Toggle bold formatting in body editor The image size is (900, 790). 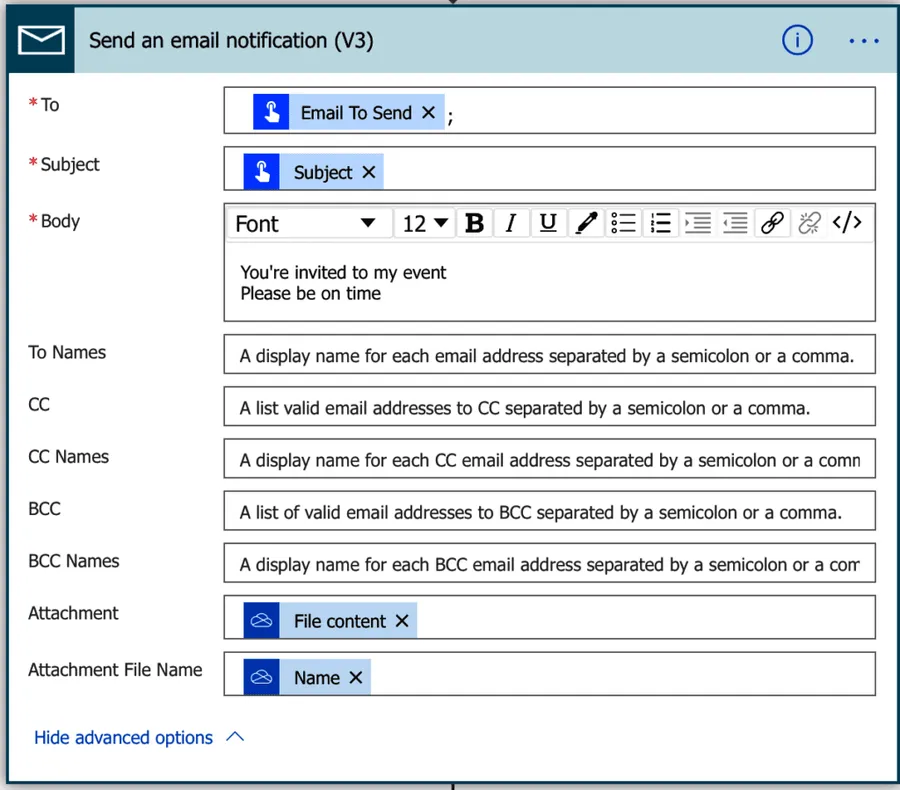pos(475,223)
